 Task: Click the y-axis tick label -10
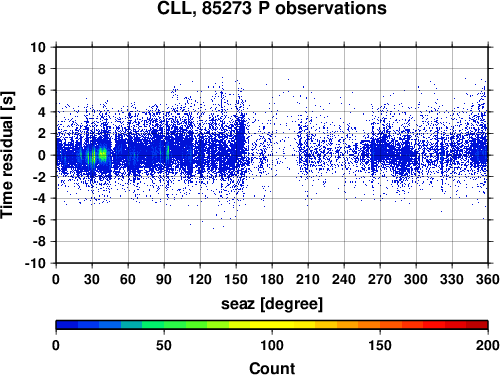coord(35,263)
